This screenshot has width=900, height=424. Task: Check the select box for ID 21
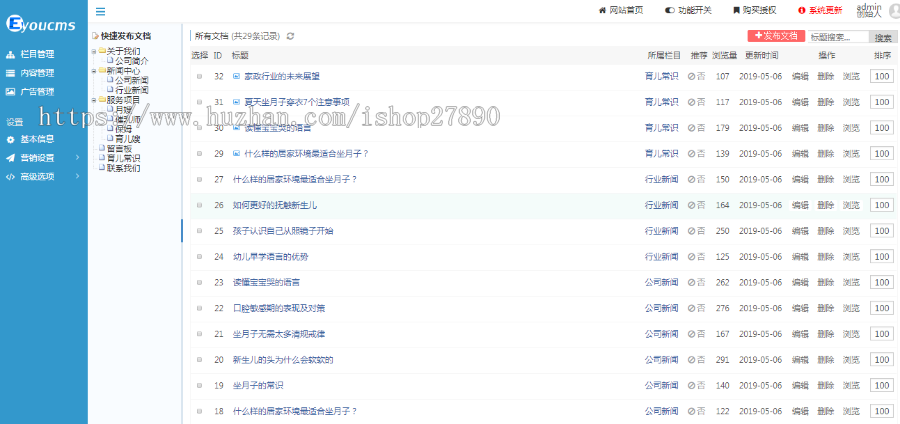coord(200,334)
